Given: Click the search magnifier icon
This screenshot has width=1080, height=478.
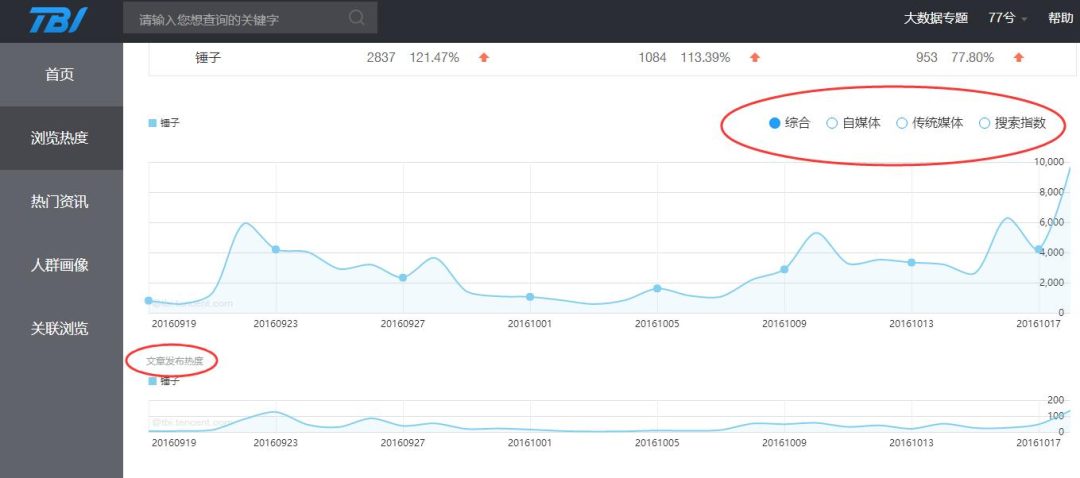Looking at the screenshot, I should point(357,18).
